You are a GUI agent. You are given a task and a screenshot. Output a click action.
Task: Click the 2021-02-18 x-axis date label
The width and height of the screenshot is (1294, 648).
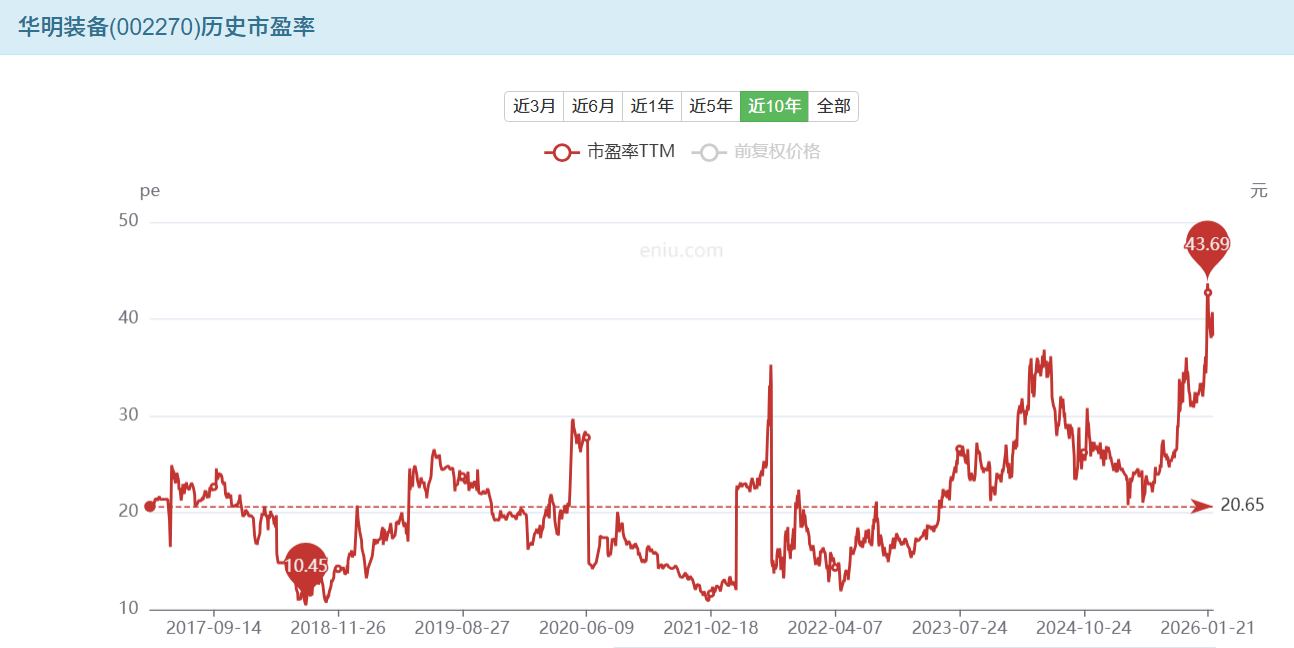711,628
